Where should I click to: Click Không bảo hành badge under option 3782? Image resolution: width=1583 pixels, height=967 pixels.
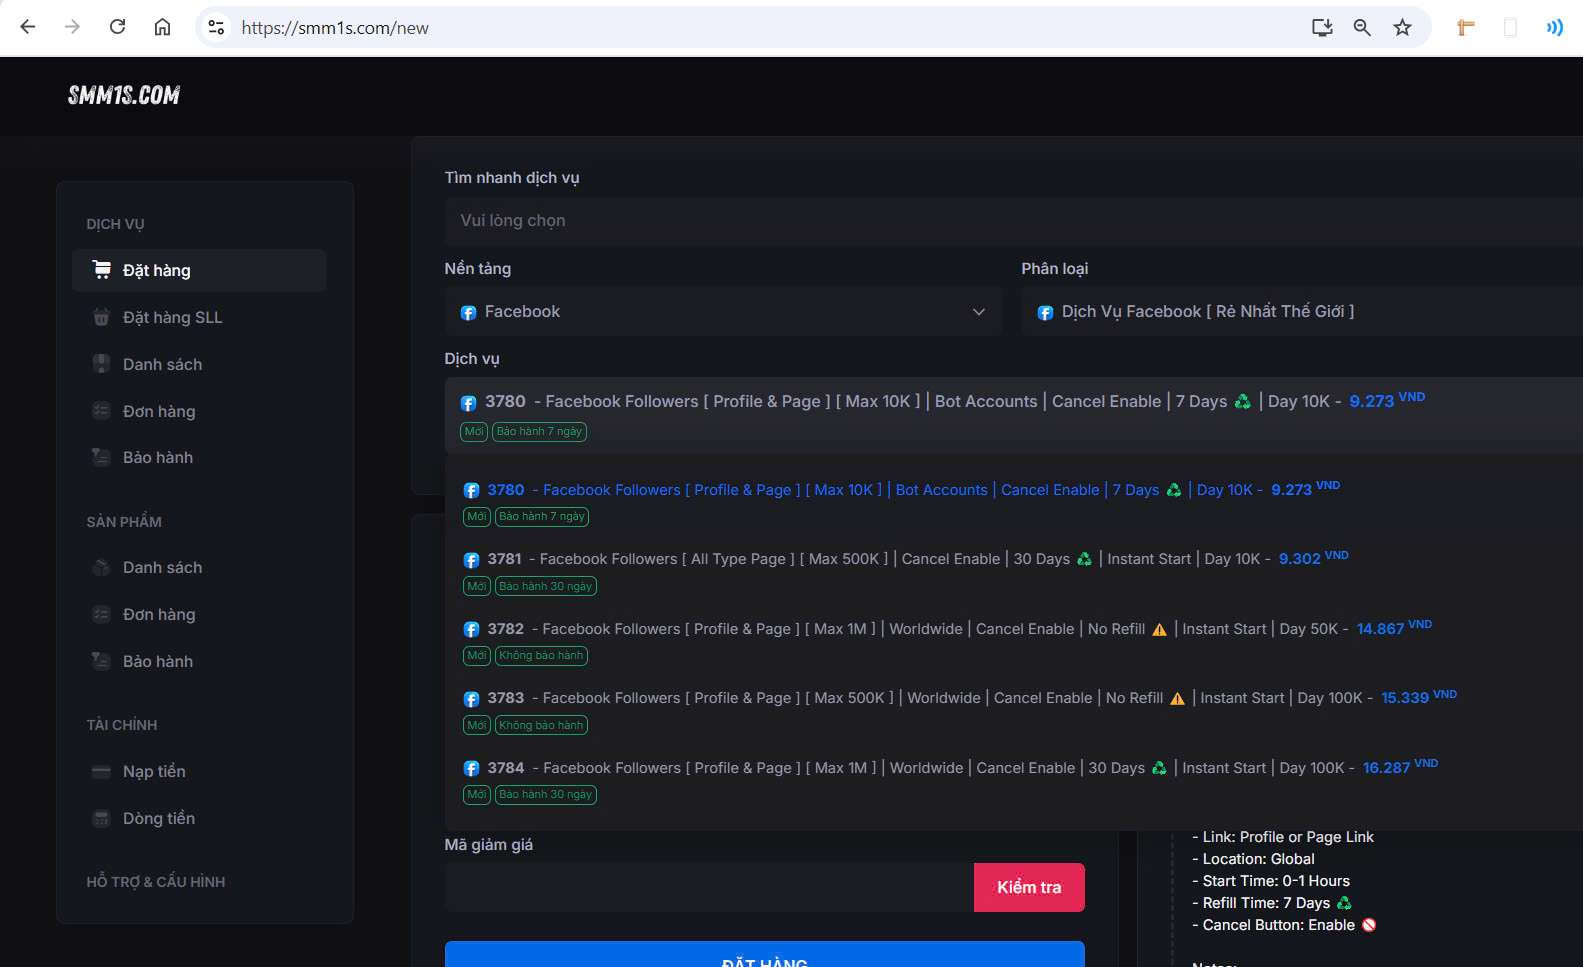click(x=541, y=656)
